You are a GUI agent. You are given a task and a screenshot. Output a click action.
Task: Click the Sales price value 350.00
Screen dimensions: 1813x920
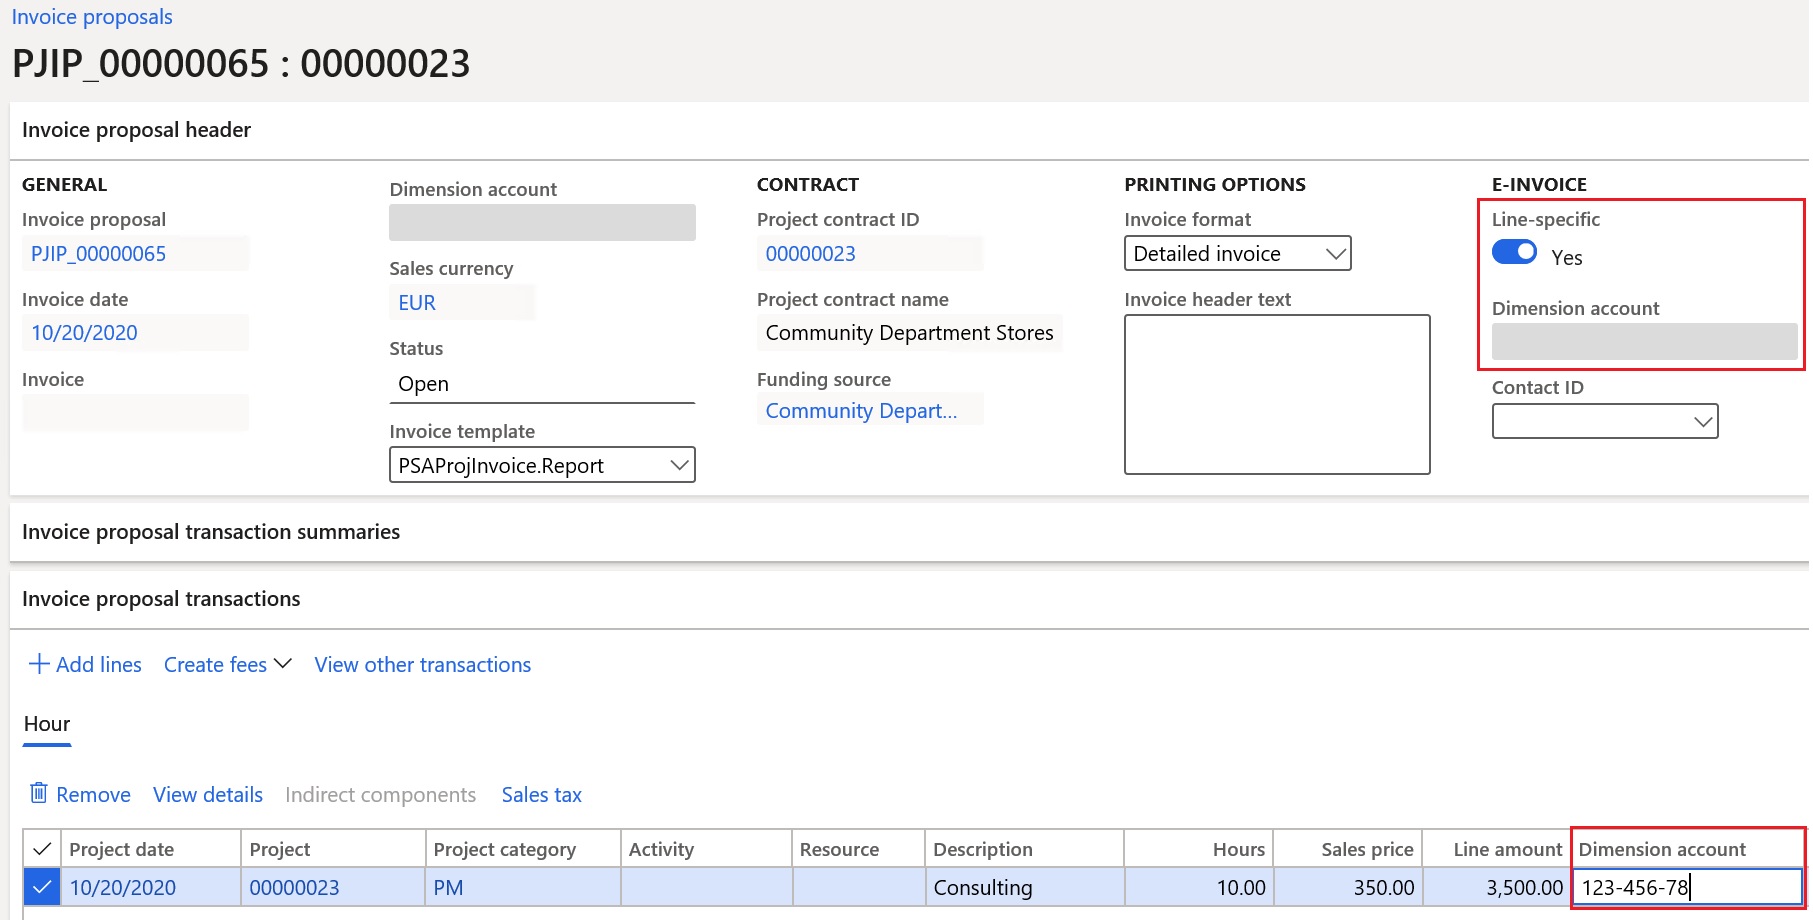click(x=1348, y=887)
